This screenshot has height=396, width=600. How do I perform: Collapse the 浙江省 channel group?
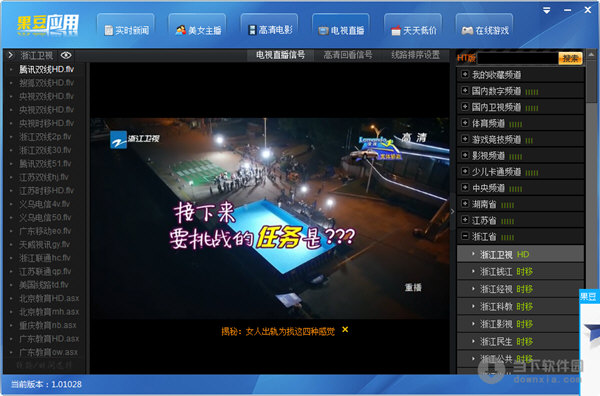pos(520,236)
